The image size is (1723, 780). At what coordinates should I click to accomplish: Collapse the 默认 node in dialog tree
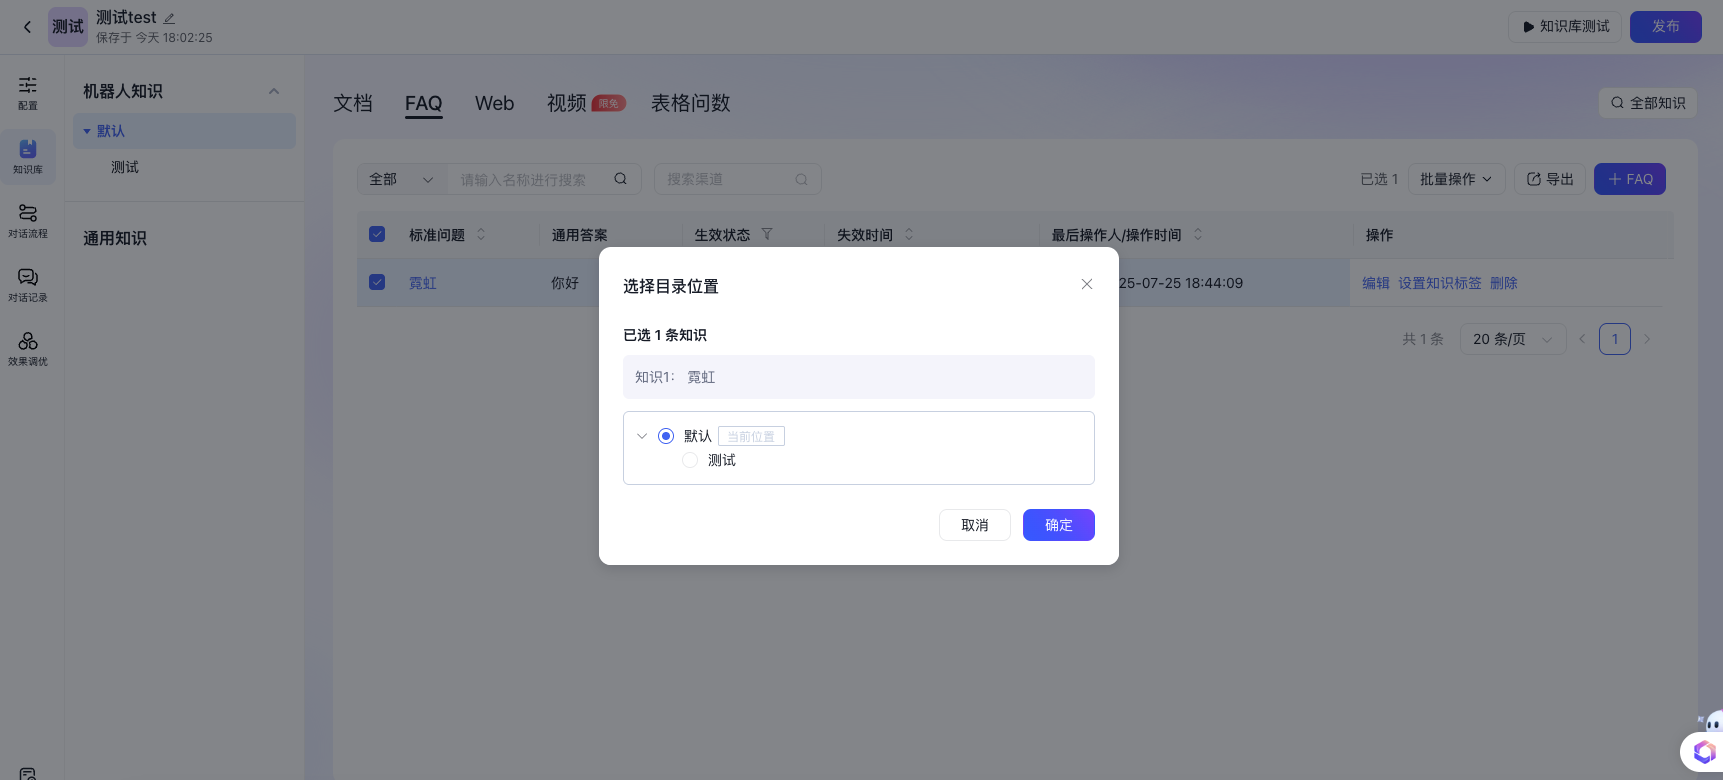pos(642,436)
